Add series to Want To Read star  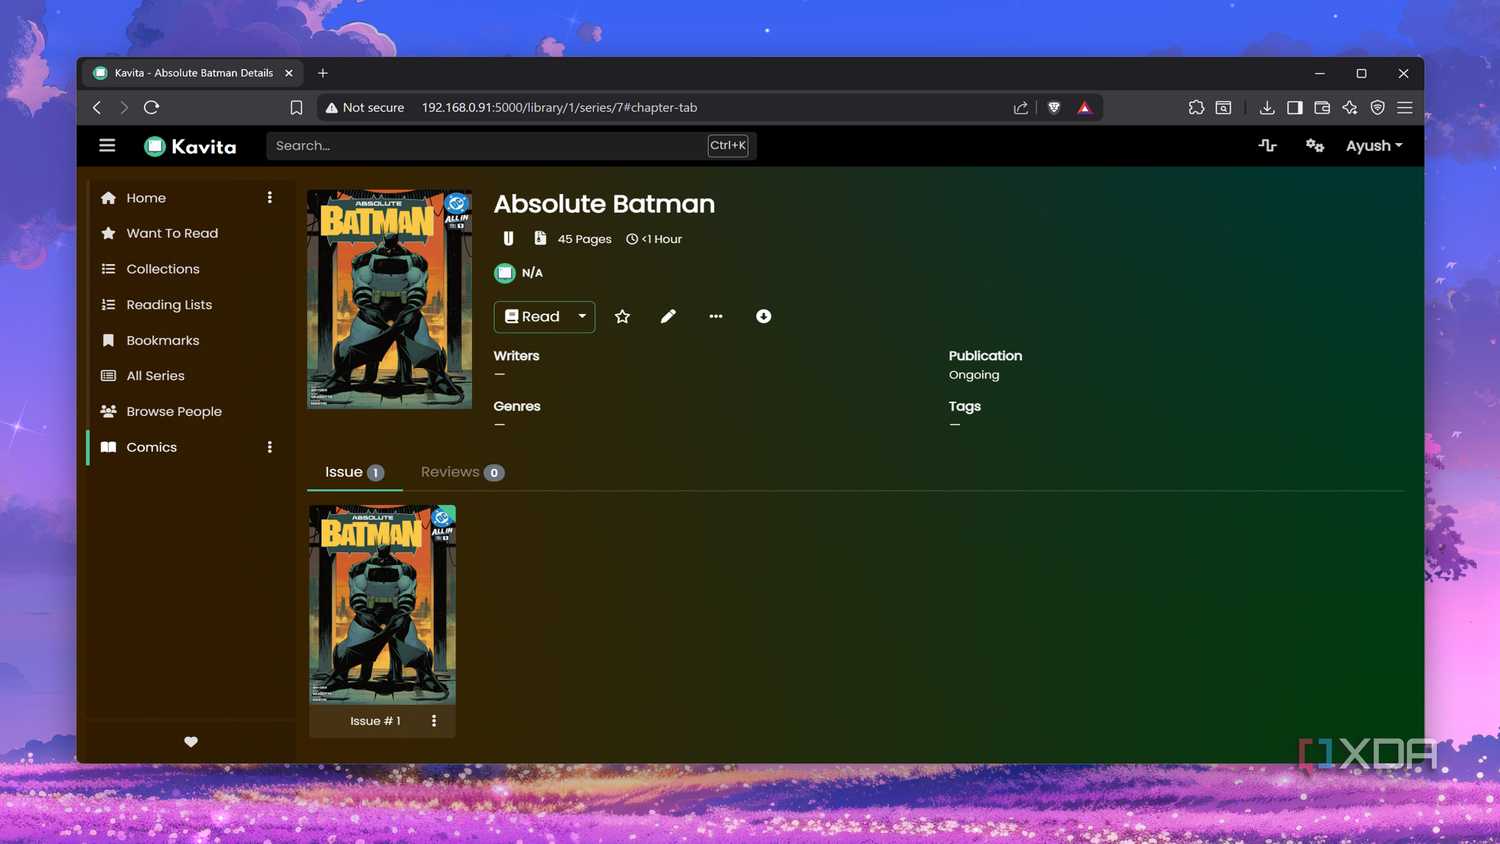point(622,317)
